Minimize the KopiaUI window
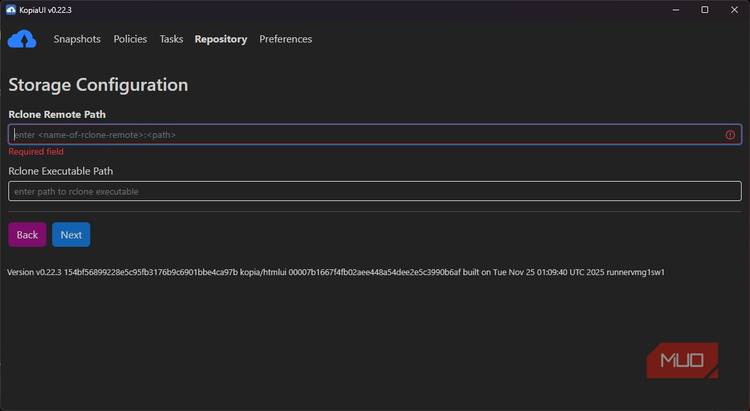 675,10
